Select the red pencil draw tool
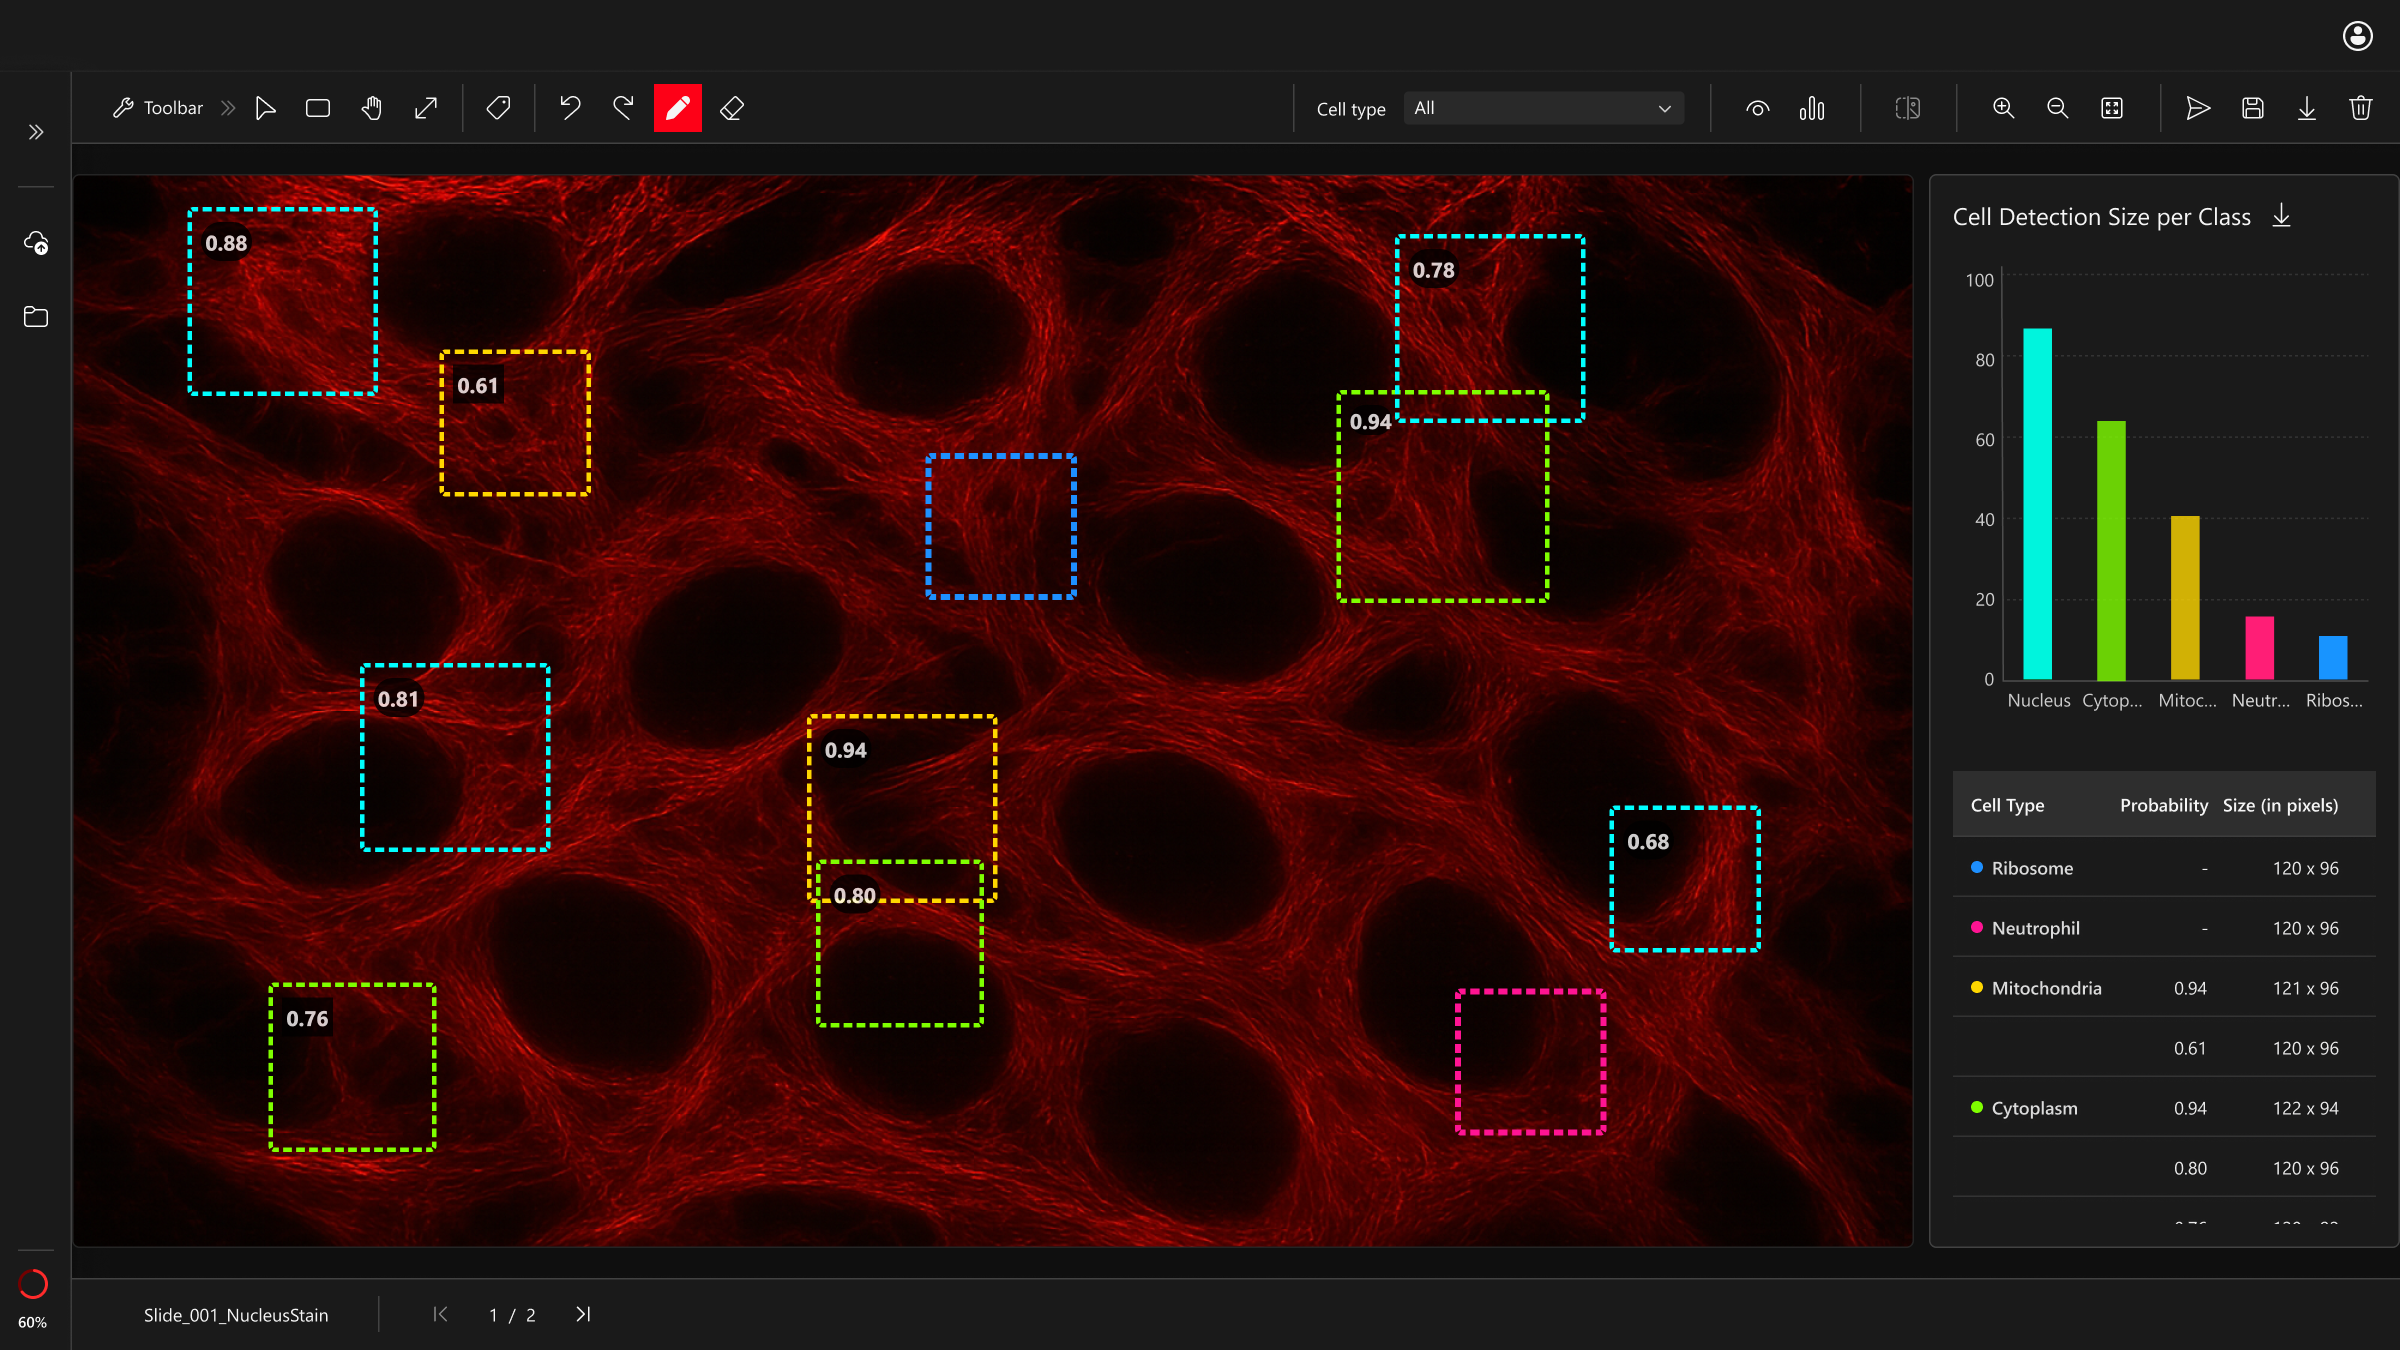The height and width of the screenshot is (1350, 2400). click(678, 108)
